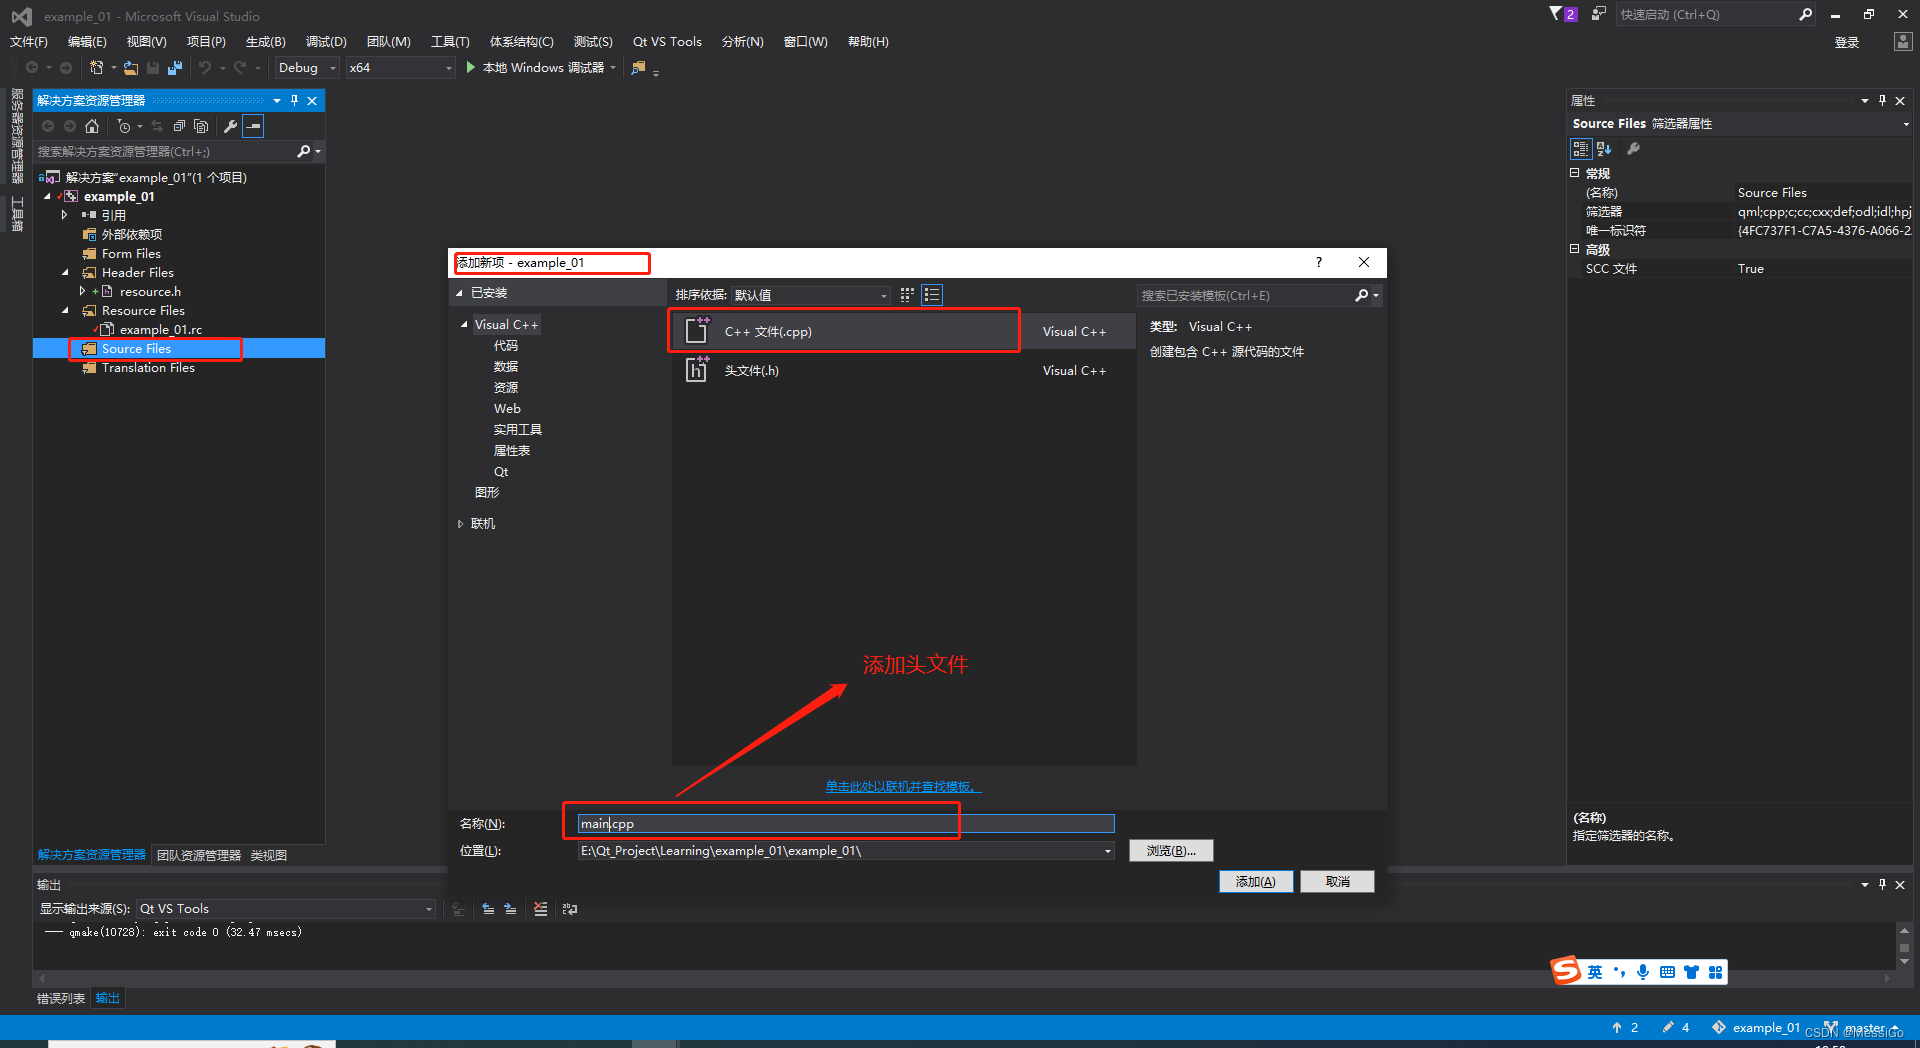The width and height of the screenshot is (1920, 1048).
Task: Click the name input field main.cpp
Action: (846, 824)
